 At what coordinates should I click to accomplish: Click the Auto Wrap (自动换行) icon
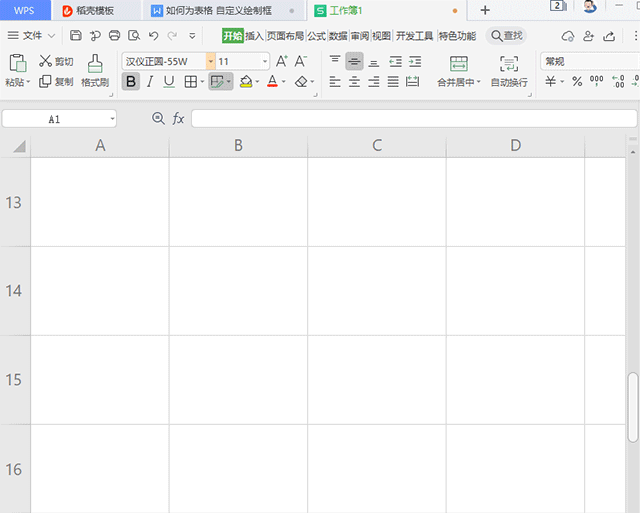pyautogui.click(x=509, y=64)
